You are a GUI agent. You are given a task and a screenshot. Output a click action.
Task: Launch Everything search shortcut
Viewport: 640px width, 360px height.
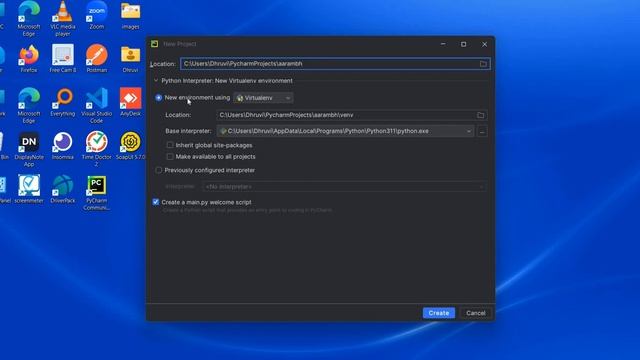[62, 102]
